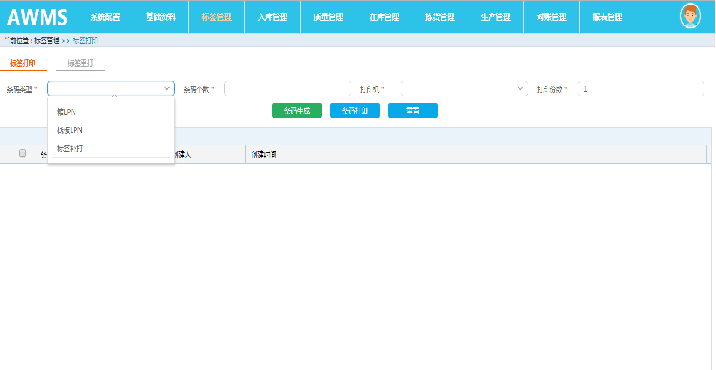Click the green generate barcode button
This screenshot has width=716, height=370.
tap(297, 111)
